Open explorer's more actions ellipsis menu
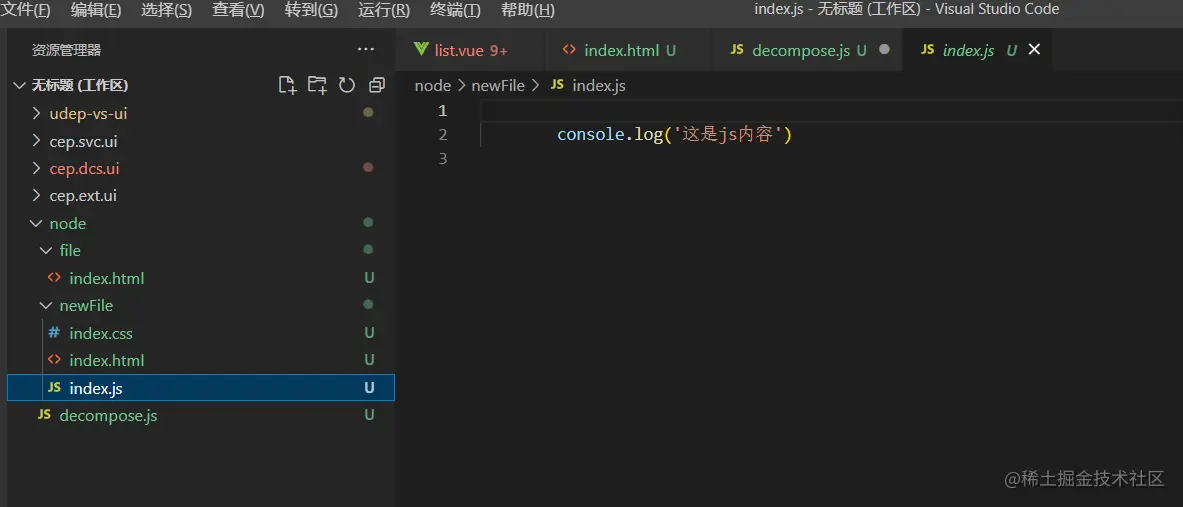Image resolution: width=1183 pixels, height=507 pixels. 366,50
